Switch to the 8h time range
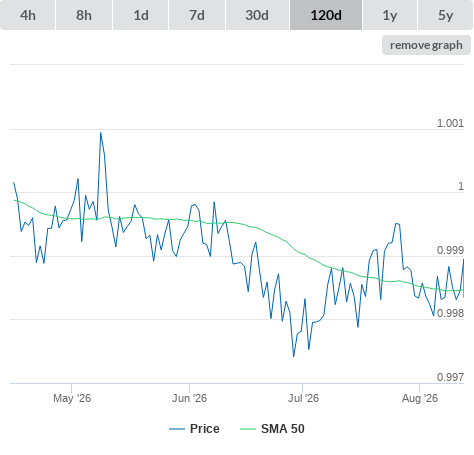Image resolution: width=474 pixels, height=455 pixels. [x=84, y=15]
